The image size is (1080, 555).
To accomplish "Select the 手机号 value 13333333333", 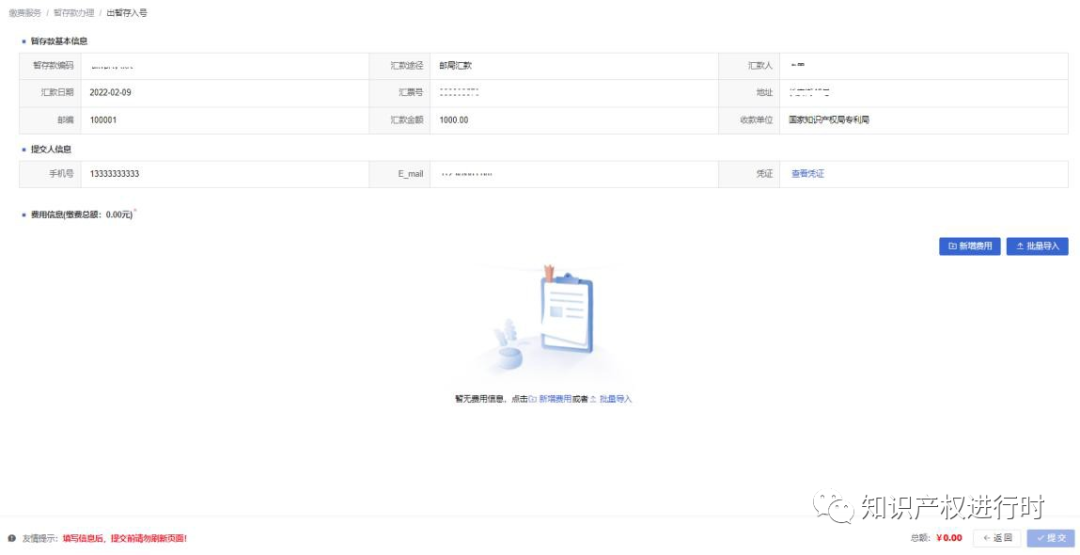I will (x=114, y=174).
